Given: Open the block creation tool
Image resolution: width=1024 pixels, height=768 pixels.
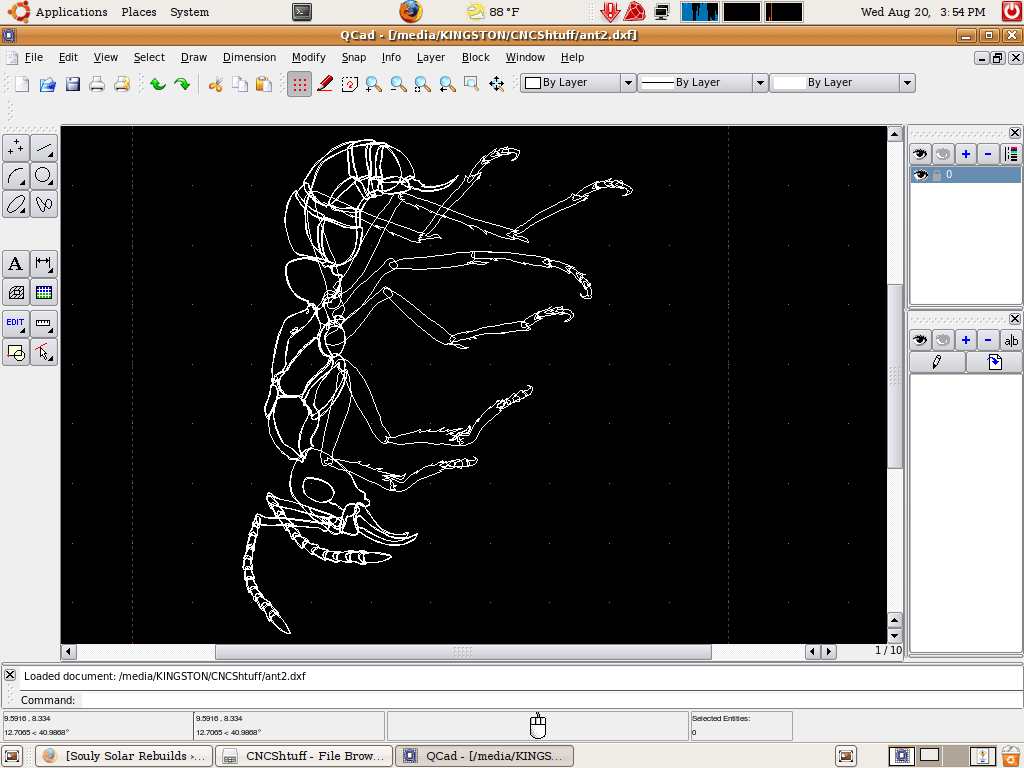Looking at the screenshot, I should point(16,353).
